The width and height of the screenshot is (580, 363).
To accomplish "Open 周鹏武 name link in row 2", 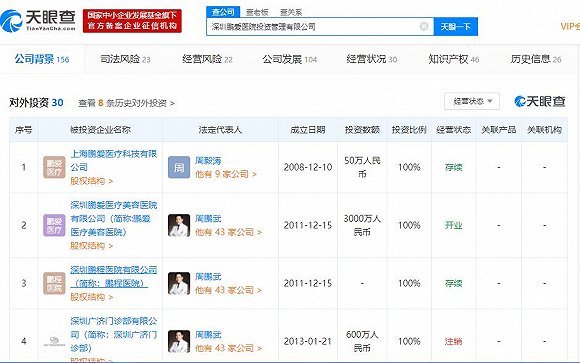I will point(208,219).
